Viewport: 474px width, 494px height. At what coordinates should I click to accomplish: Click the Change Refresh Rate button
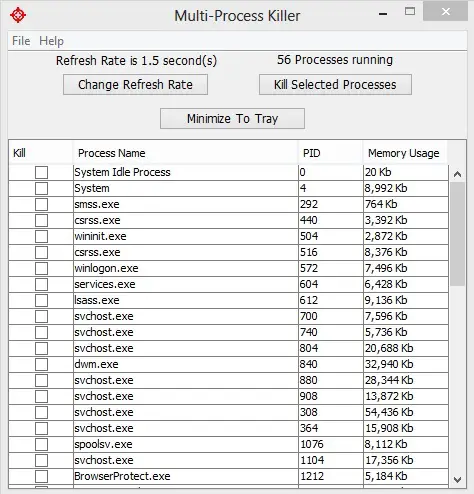pos(135,85)
